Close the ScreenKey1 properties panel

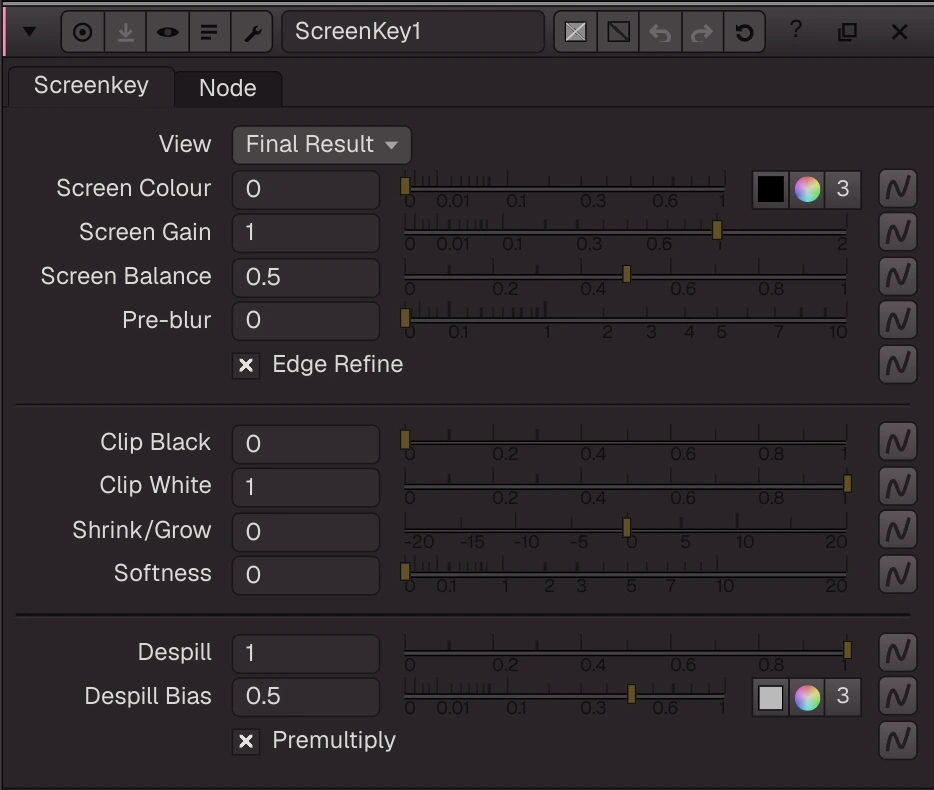click(x=899, y=32)
